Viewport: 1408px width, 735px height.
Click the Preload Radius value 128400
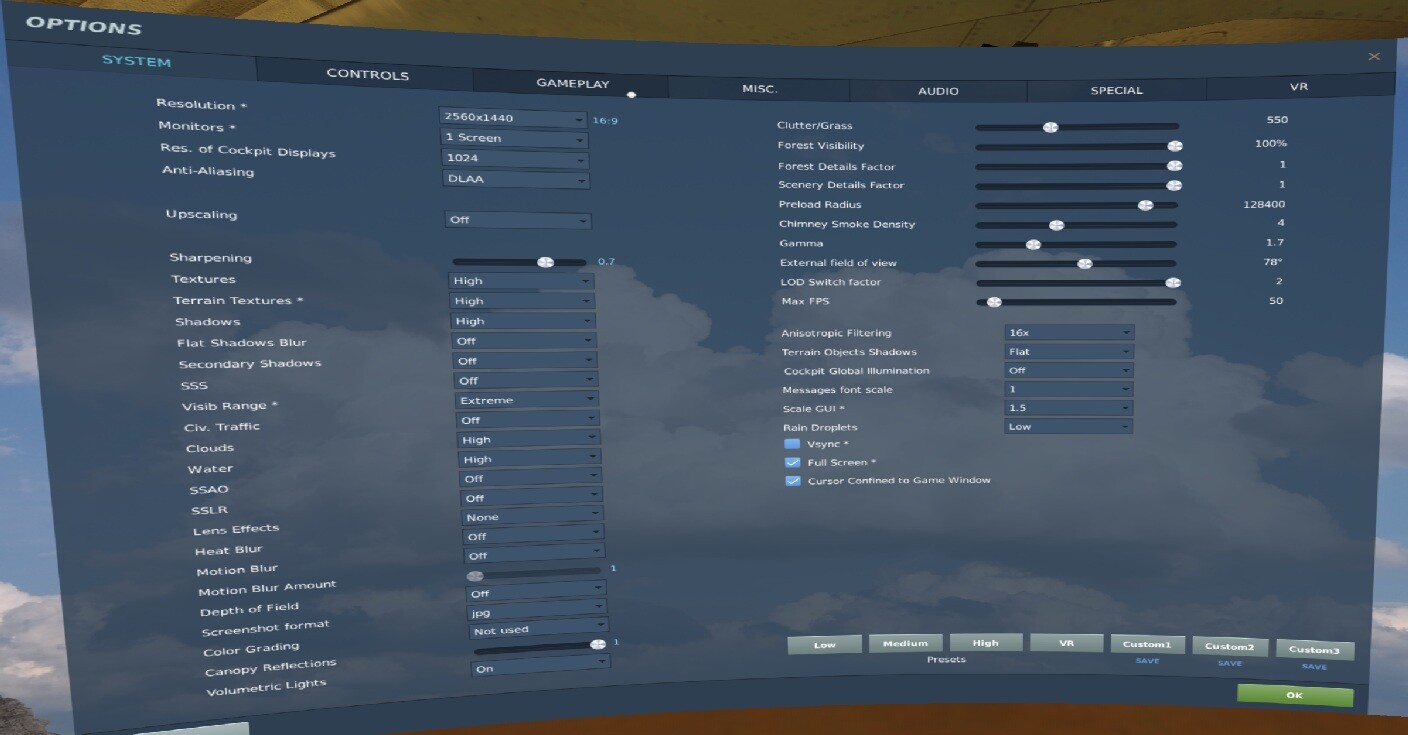pyautogui.click(x=1265, y=204)
